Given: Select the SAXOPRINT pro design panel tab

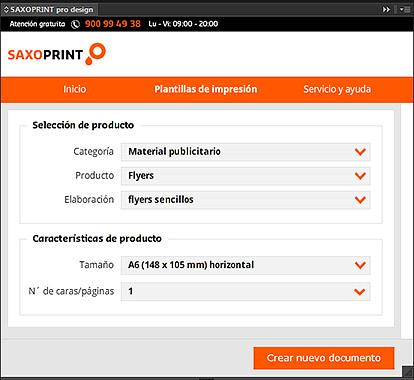Looking at the screenshot, I should (x=49, y=10).
